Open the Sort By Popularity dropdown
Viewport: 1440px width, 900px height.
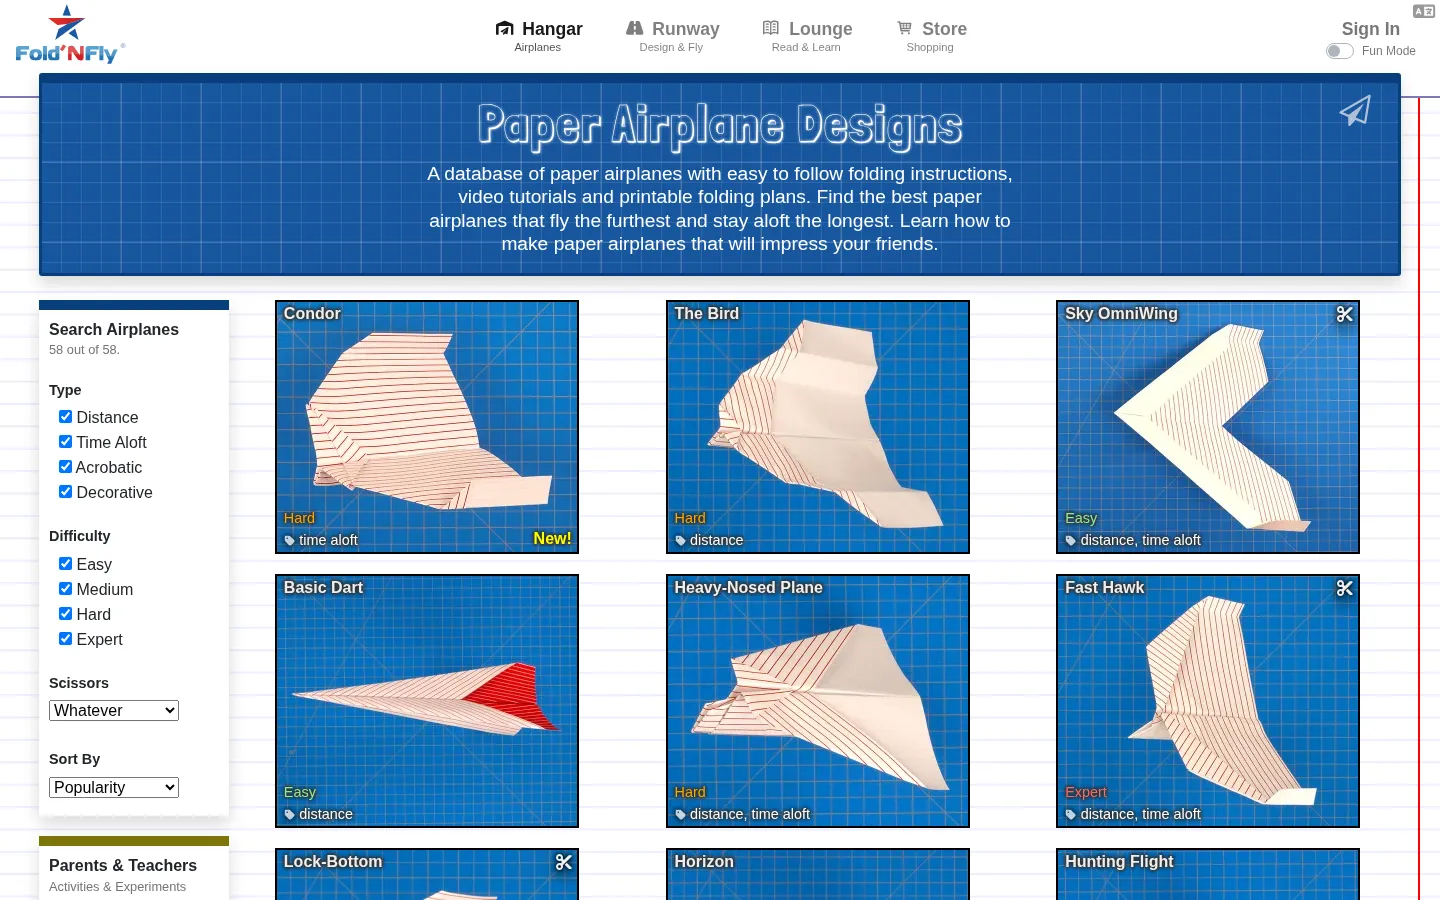click(114, 788)
